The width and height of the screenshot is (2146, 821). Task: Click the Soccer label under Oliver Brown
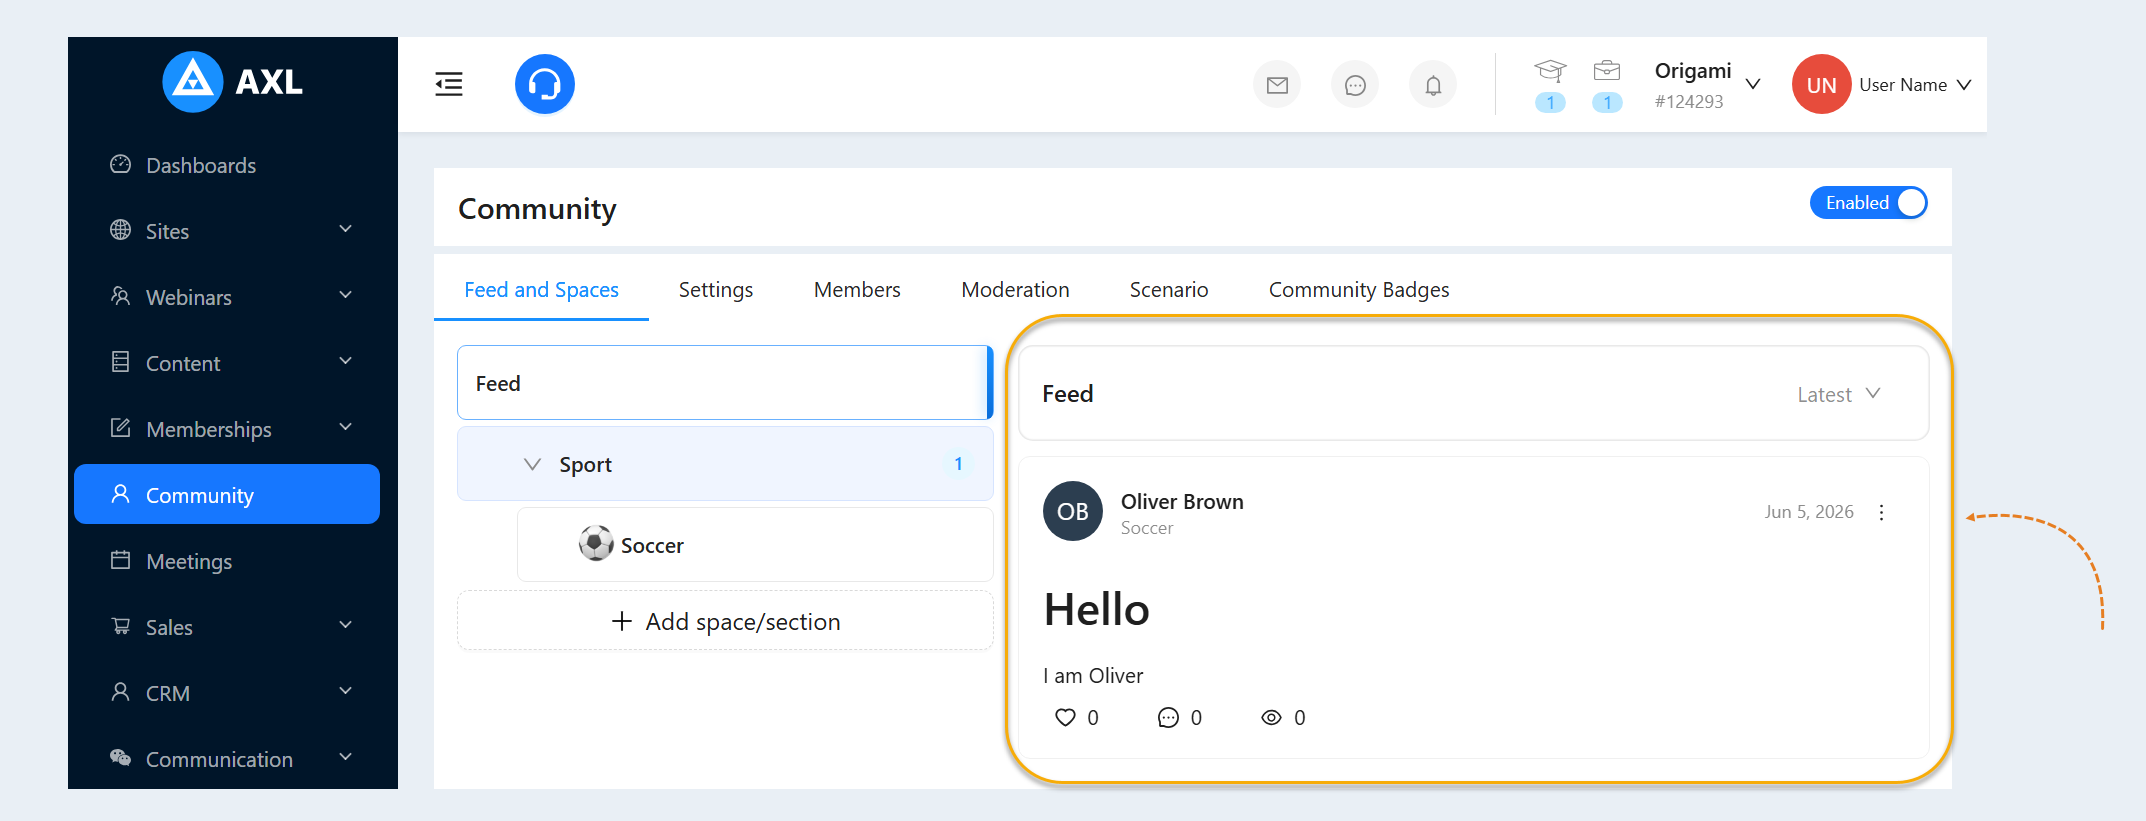tap(1147, 528)
